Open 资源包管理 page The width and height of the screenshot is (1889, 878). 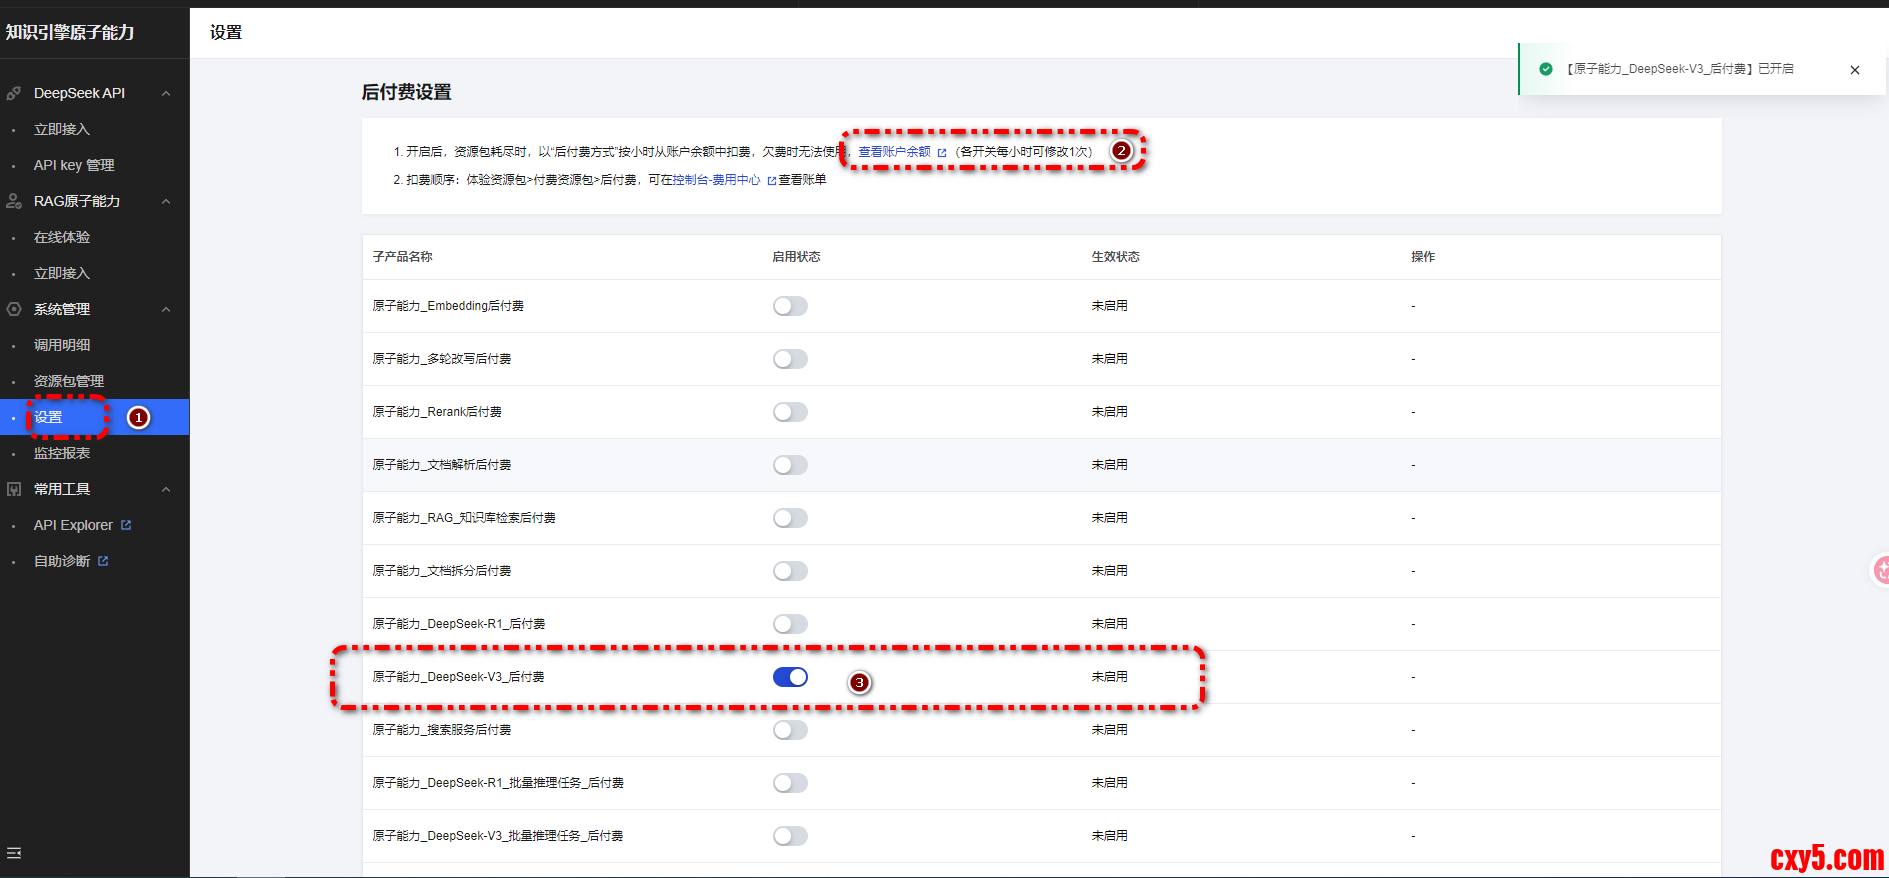[69, 381]
